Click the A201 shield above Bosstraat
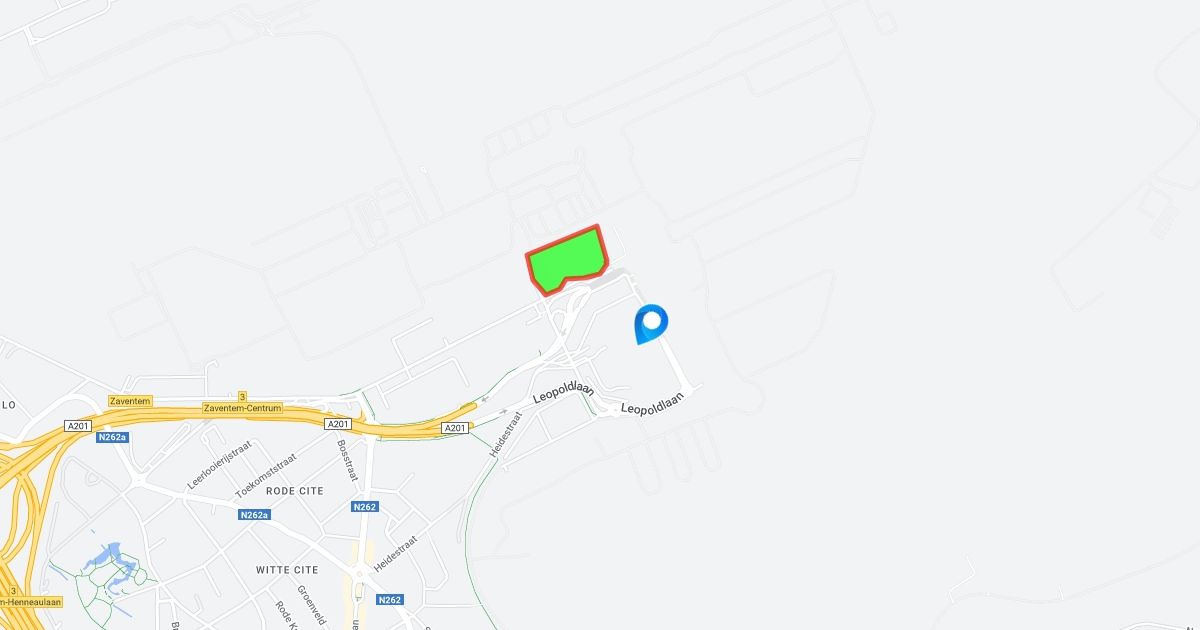 point(339,424)
